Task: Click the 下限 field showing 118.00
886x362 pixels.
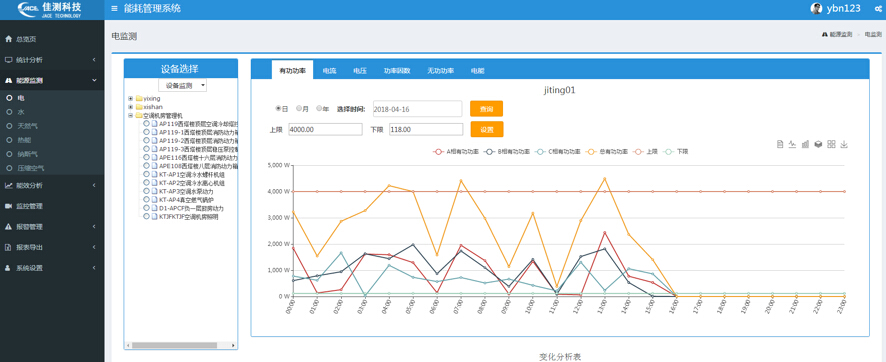Action: (x=426, y=129)
